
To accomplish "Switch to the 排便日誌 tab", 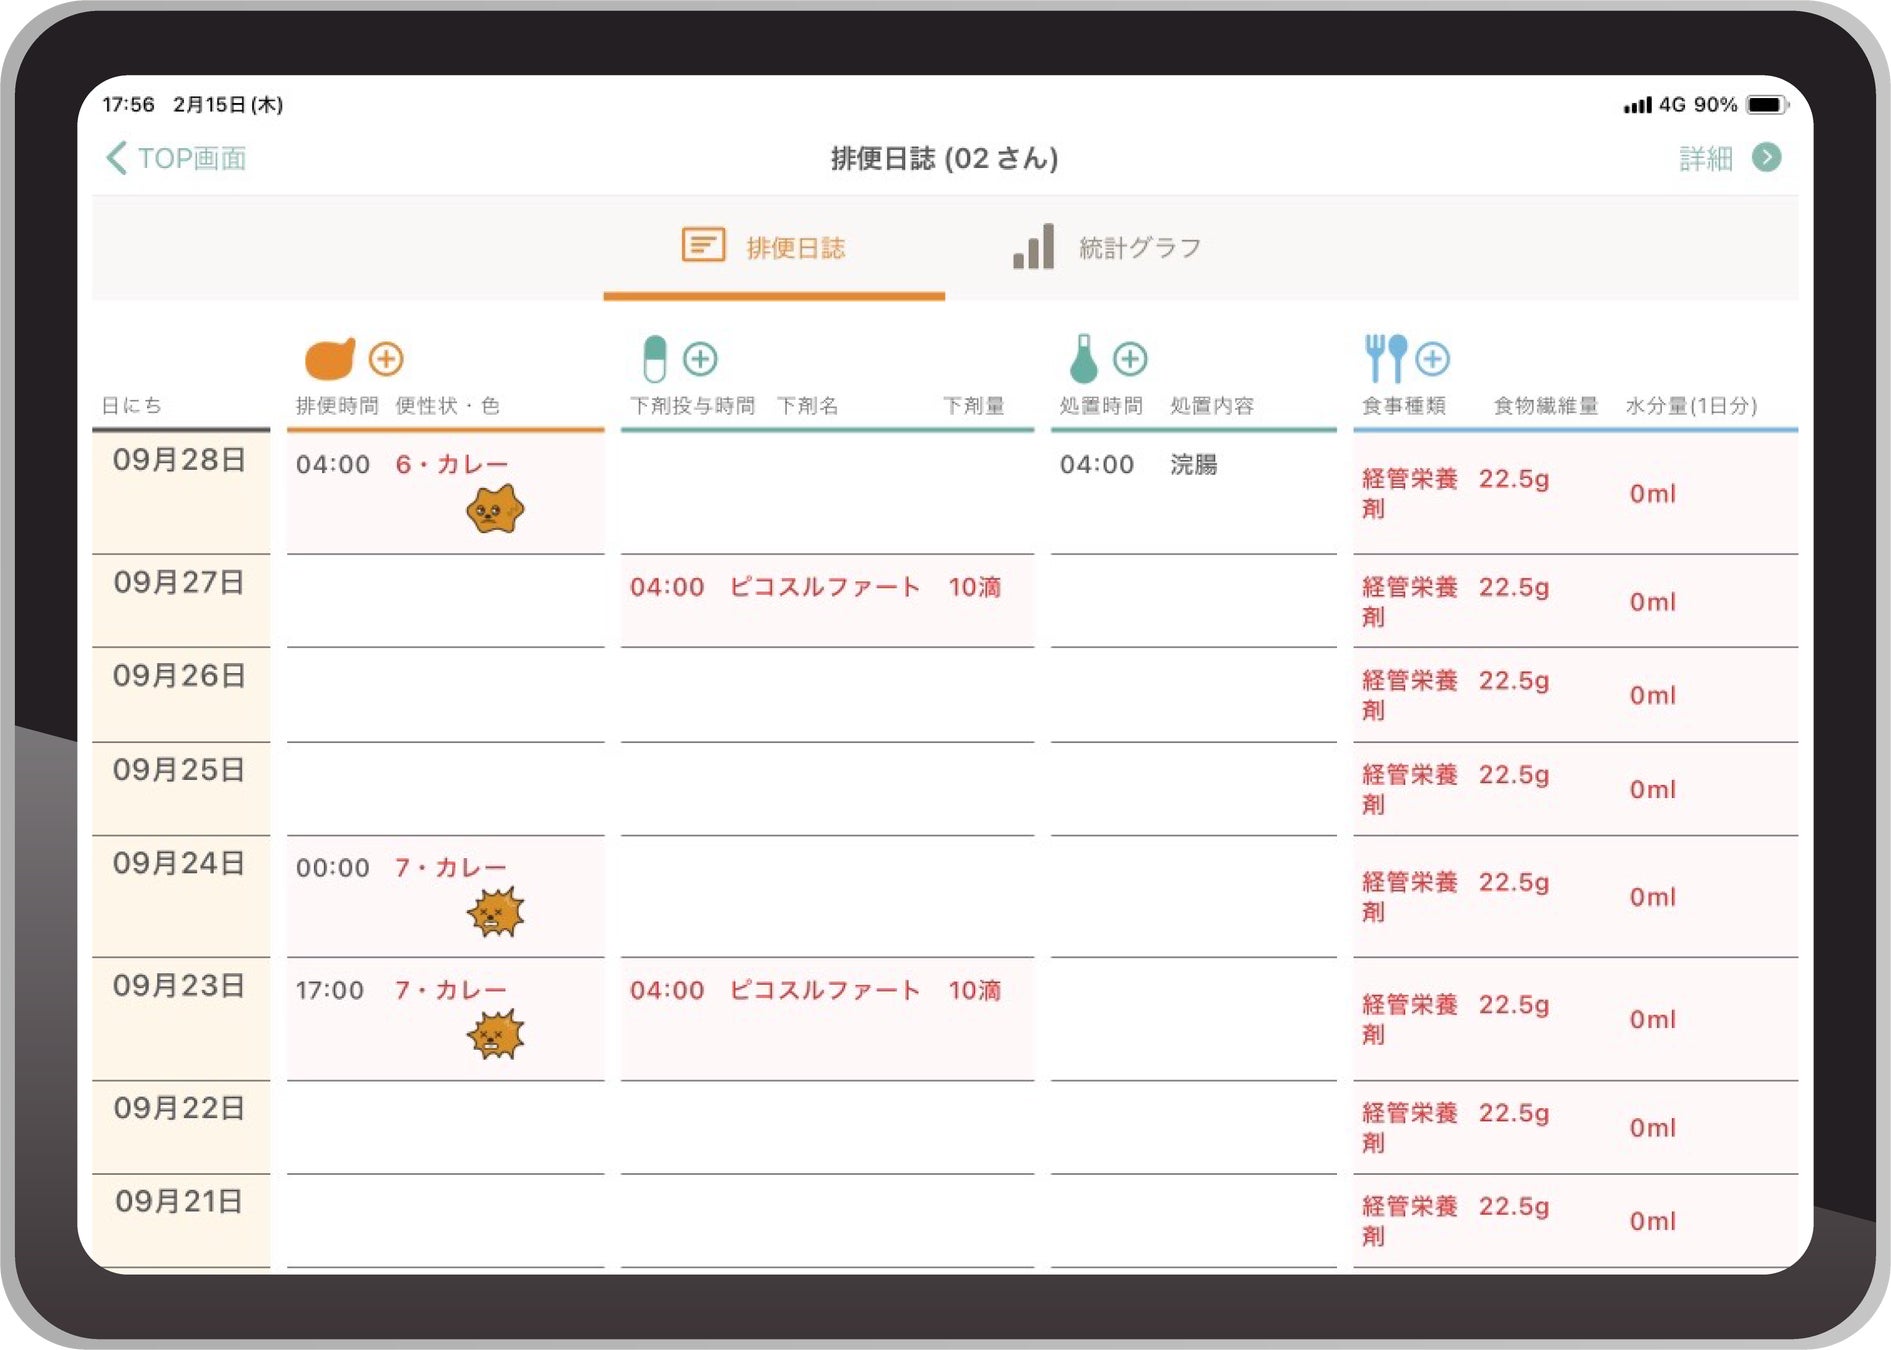I will [774, 247].
